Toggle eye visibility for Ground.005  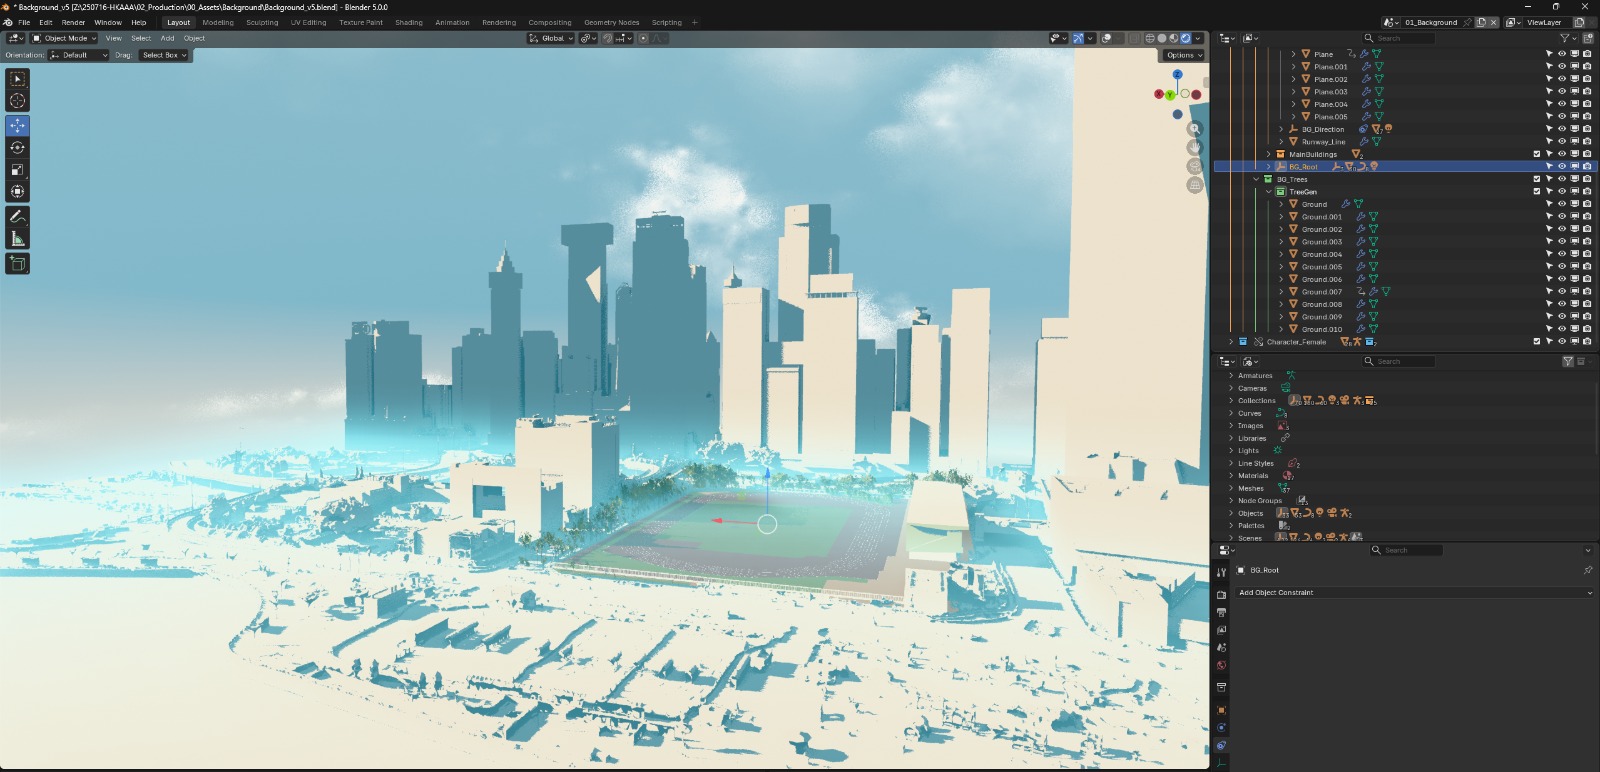click(x=1562, y=266)
